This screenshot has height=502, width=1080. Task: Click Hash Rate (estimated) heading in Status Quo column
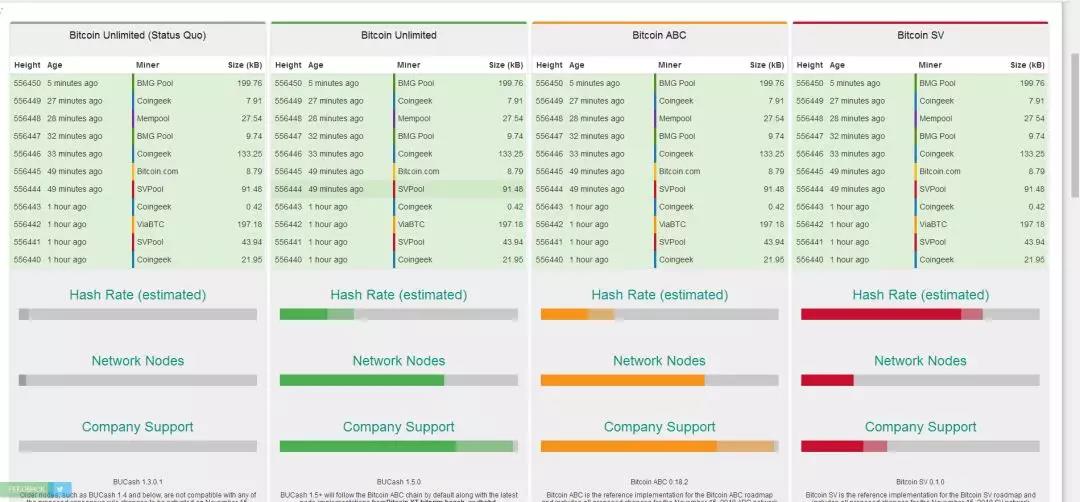point(138,295)
